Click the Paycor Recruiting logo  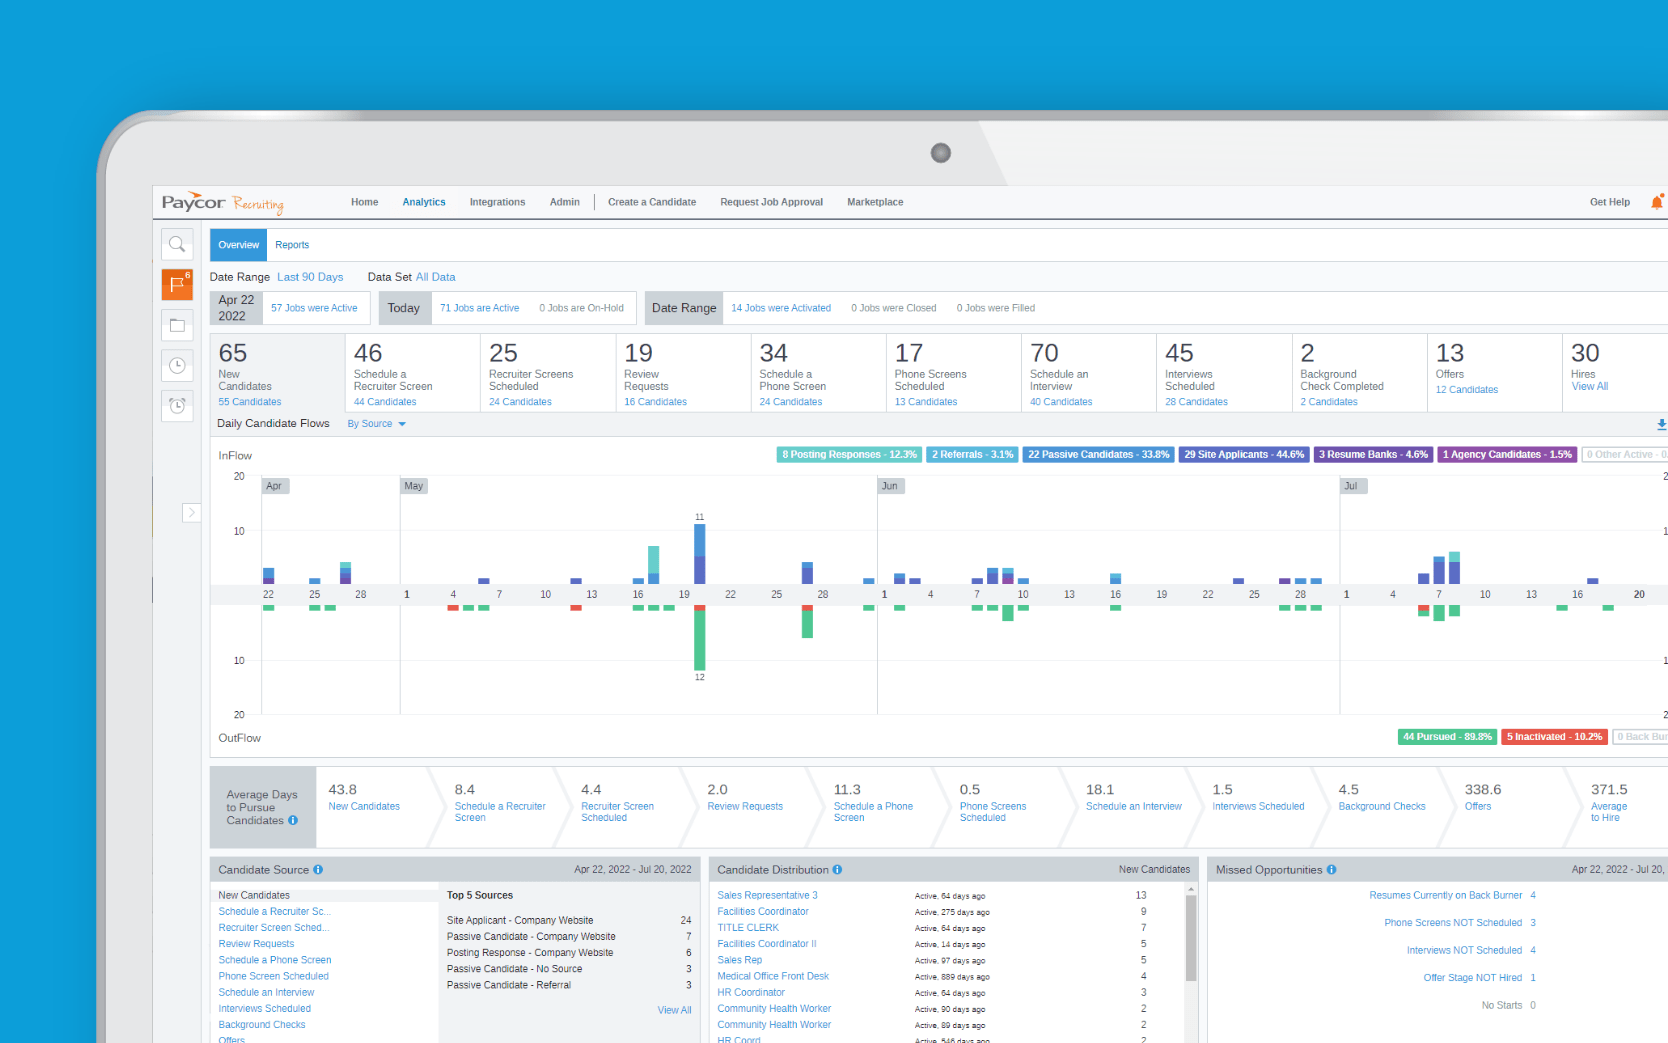223,203
